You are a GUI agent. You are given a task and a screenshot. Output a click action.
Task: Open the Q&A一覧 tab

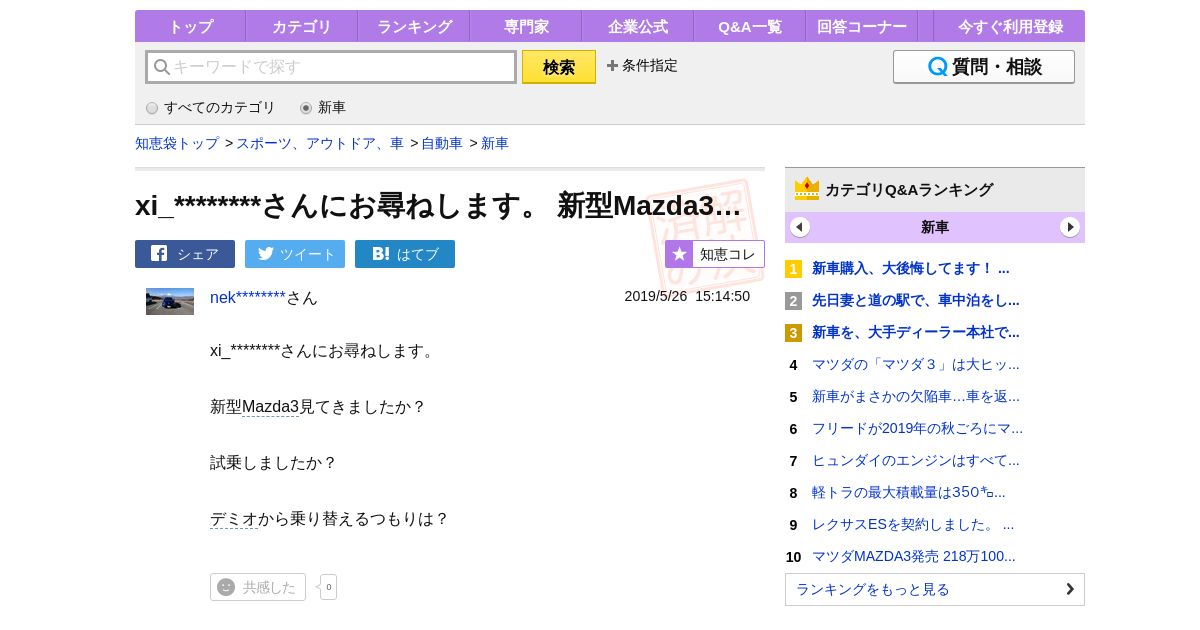(750, 27)
